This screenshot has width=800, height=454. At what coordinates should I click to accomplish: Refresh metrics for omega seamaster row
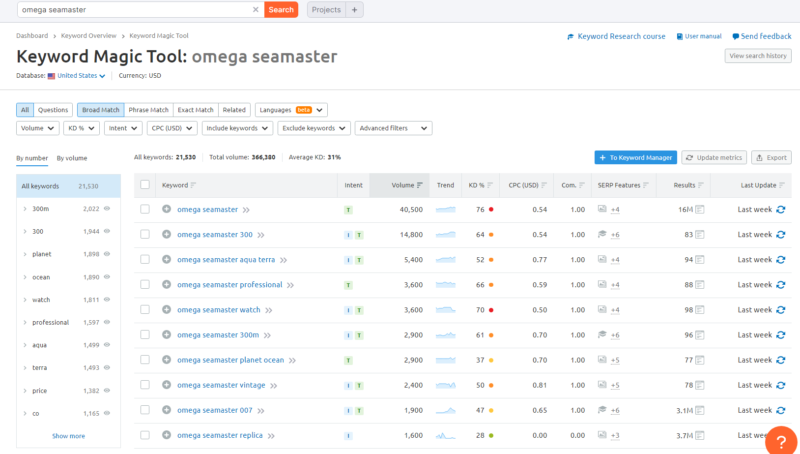coord(781,209)
